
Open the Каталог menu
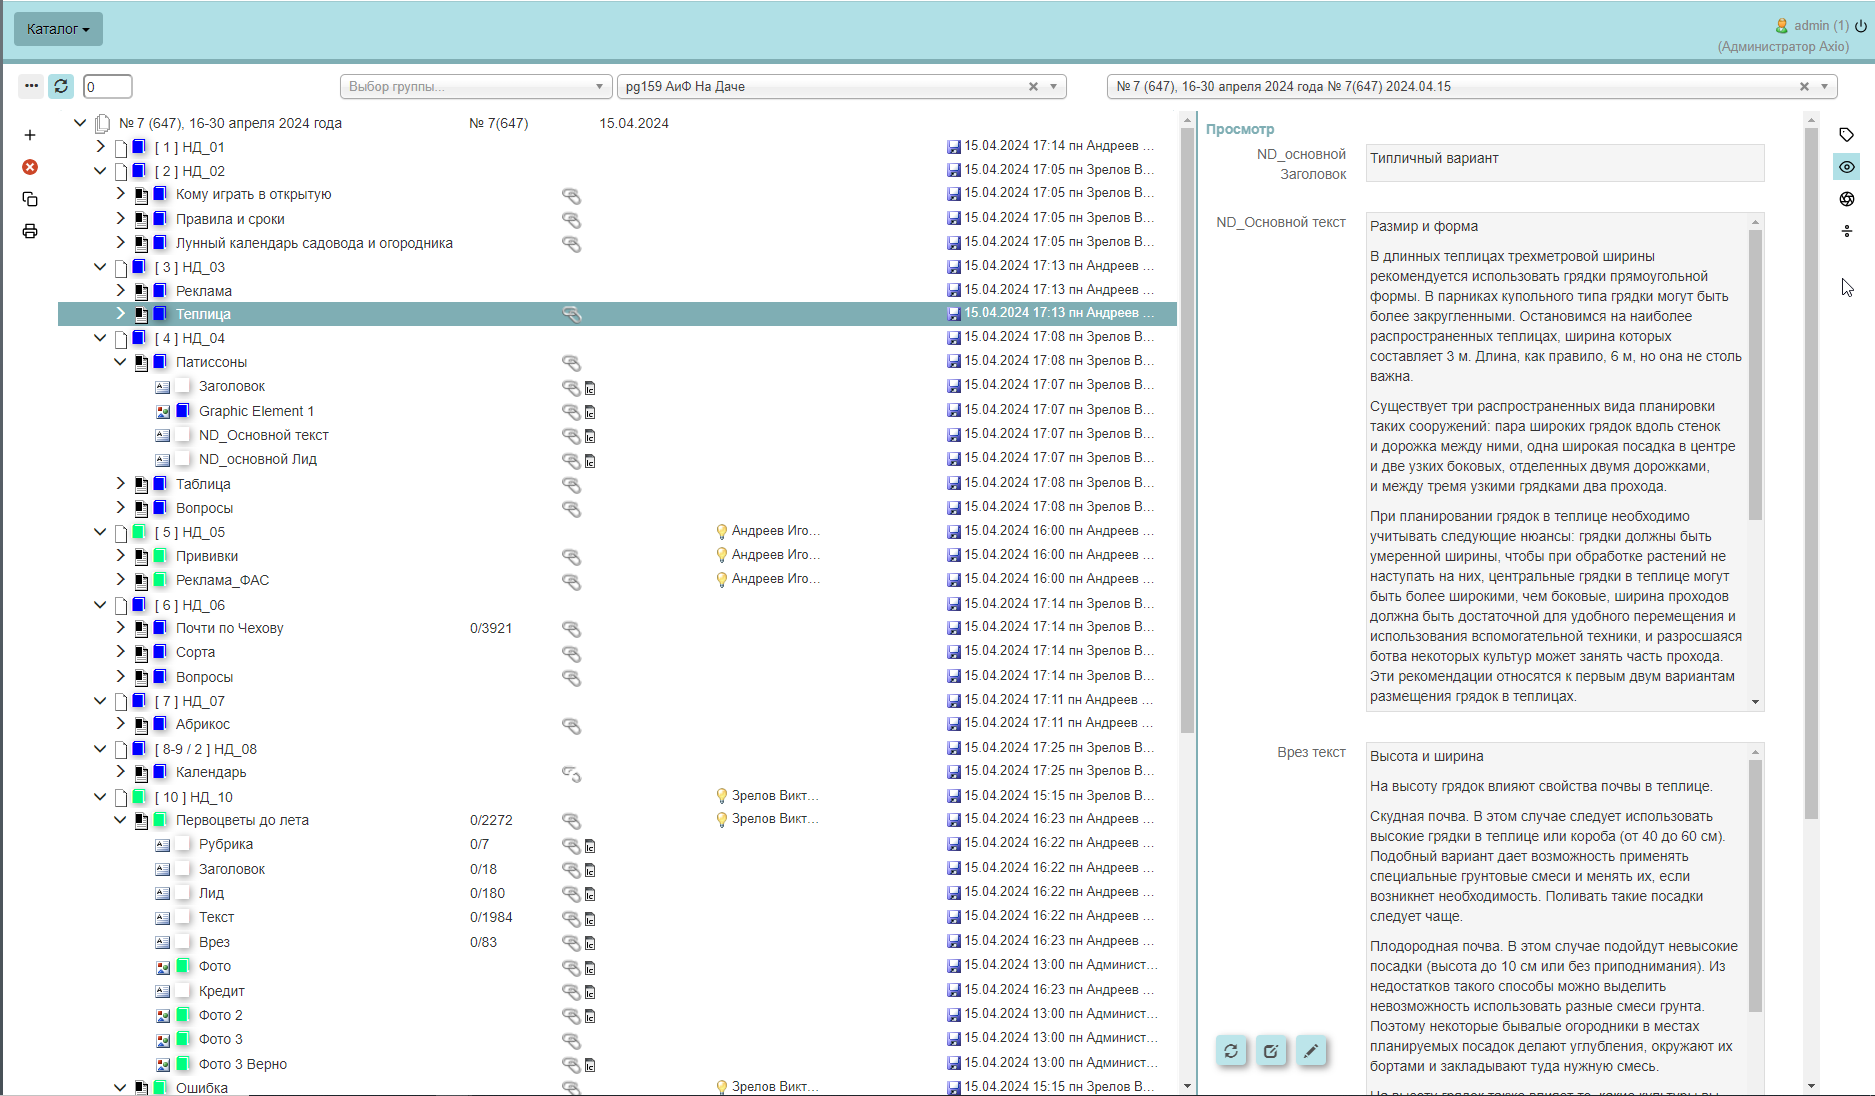(x=58, y=29)
